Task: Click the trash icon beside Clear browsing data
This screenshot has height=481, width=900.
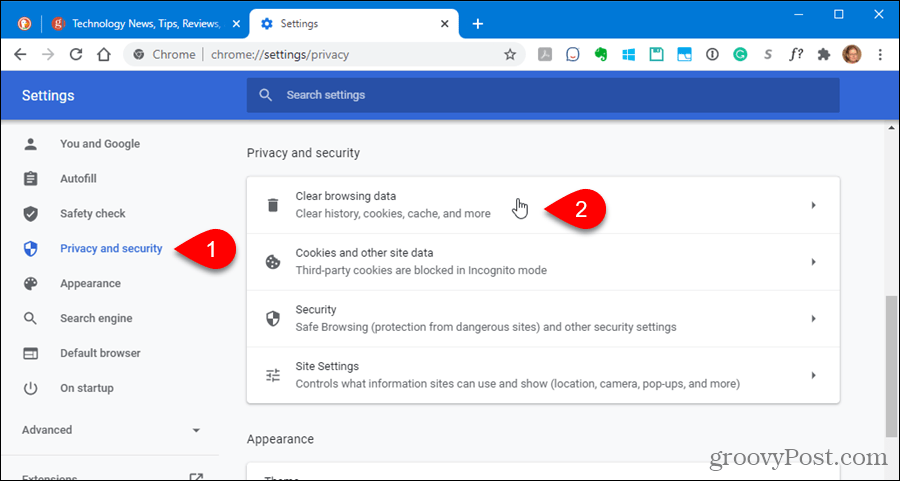Action: coord(273,205)
